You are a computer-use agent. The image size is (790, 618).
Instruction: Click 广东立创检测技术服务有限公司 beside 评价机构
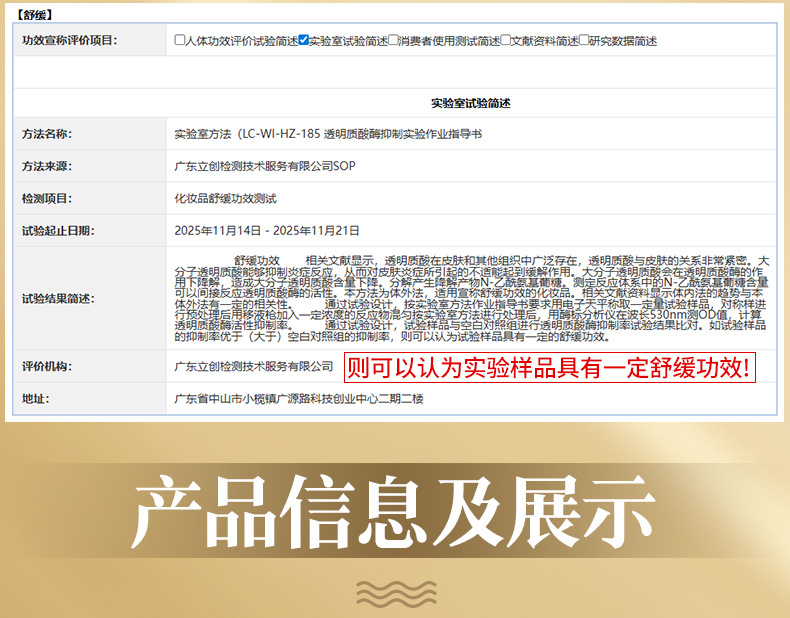click(x=254, y=366)
